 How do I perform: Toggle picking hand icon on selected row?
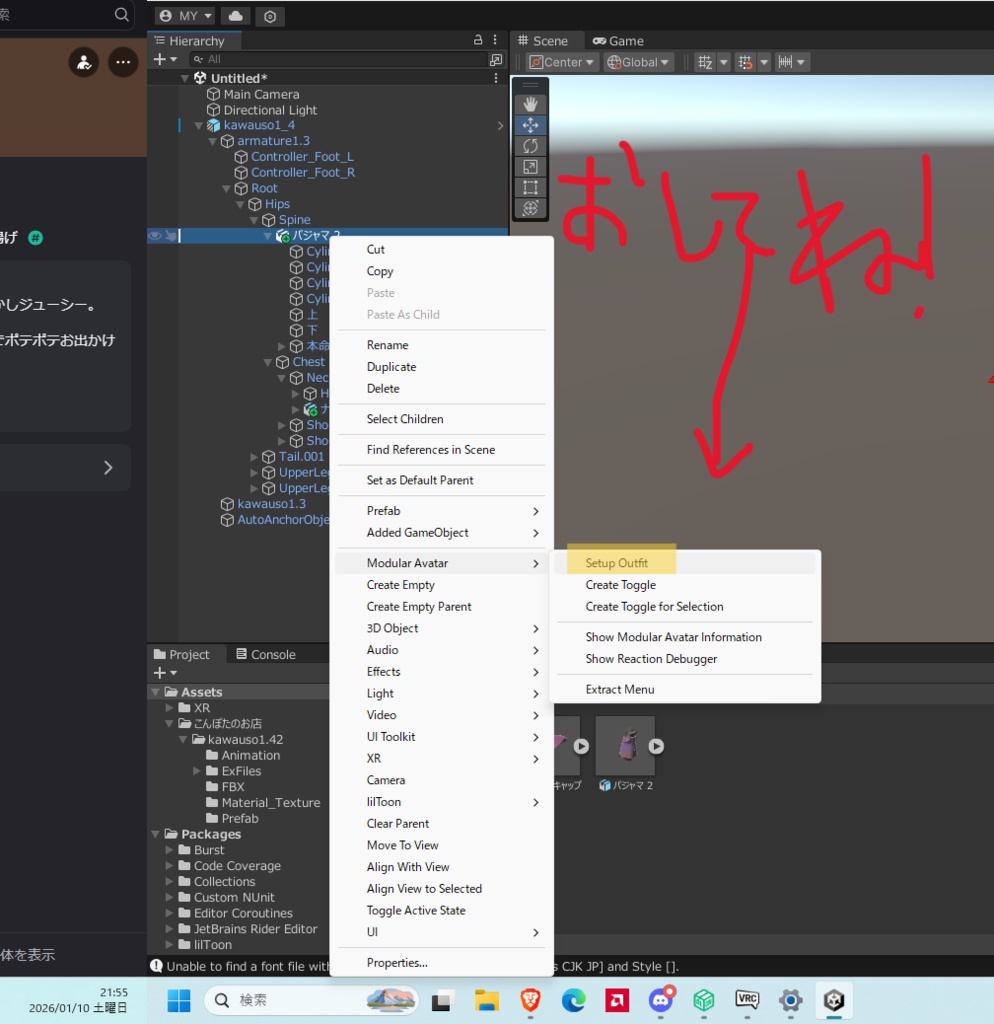point(170,236)
